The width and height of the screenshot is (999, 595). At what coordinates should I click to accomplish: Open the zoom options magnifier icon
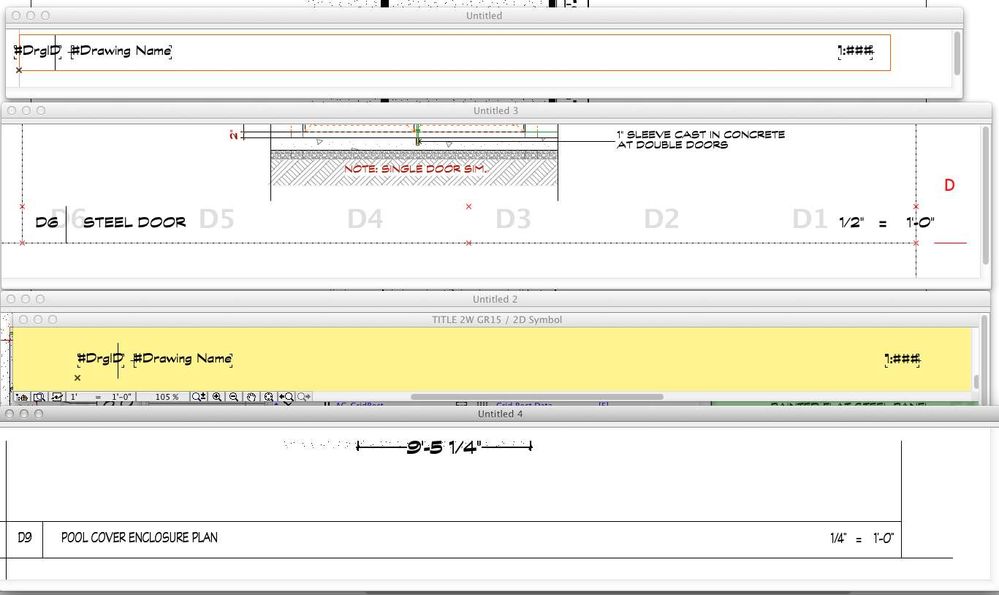(199, 397)
